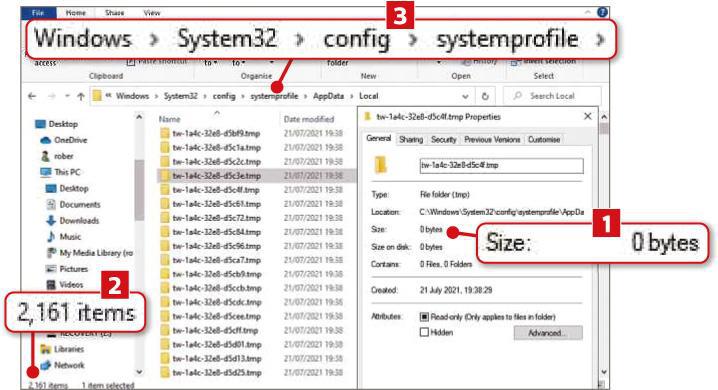718x390 pixels.
Task: Open Videos icon in sidebar
Action: (x=51, y=285)
